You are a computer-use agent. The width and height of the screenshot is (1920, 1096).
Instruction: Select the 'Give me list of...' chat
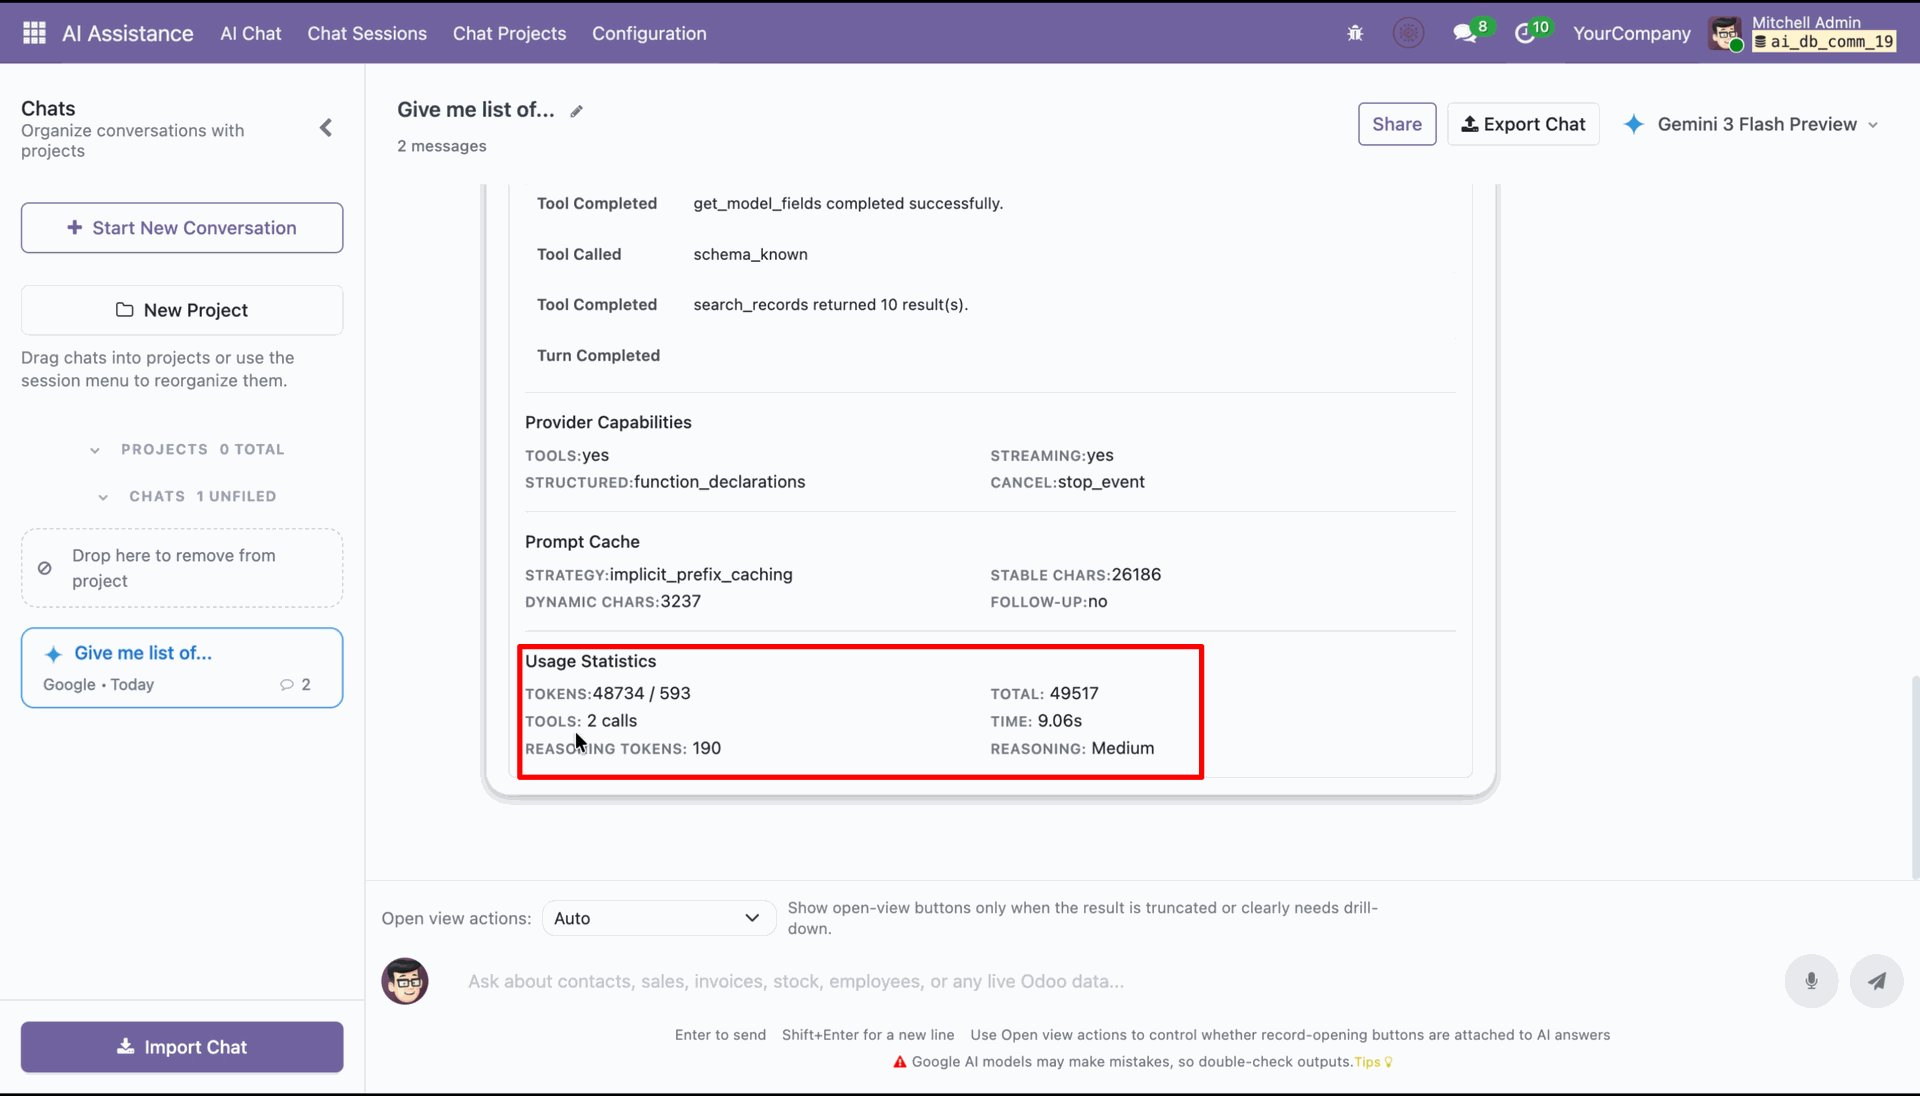(x=182, y=668)
